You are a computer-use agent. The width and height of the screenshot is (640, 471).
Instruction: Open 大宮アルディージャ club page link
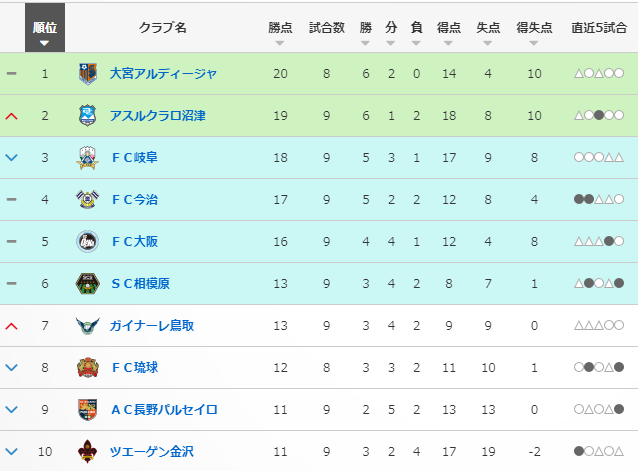point(163,74)
